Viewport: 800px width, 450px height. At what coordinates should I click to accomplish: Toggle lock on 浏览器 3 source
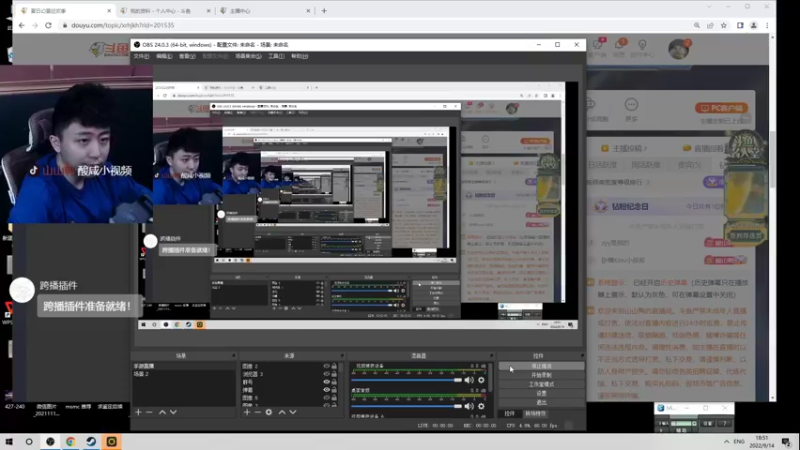tap(334, 374)
